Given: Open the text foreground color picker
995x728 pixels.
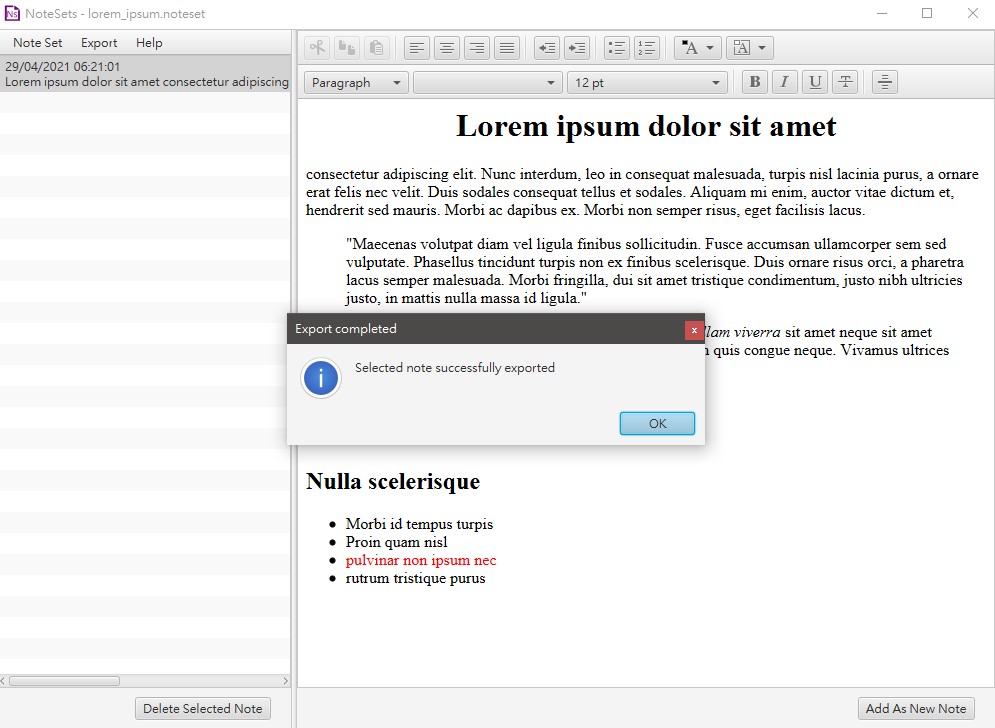Looking at the screenshot, I should tap(698, 48).
